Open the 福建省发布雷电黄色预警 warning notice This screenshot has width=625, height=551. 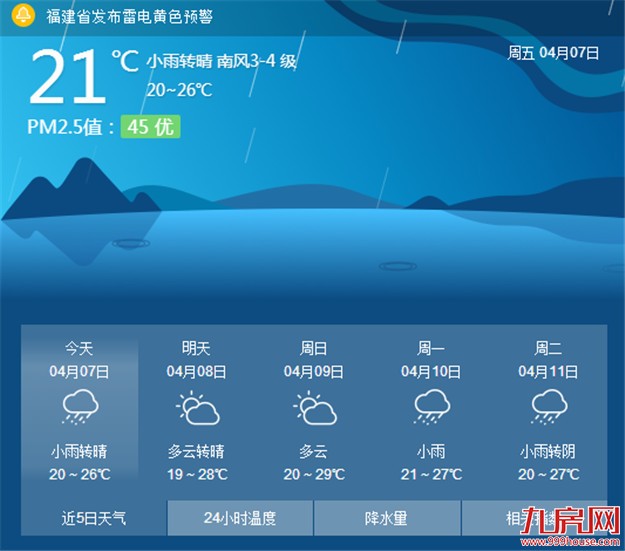click(130, 16)
